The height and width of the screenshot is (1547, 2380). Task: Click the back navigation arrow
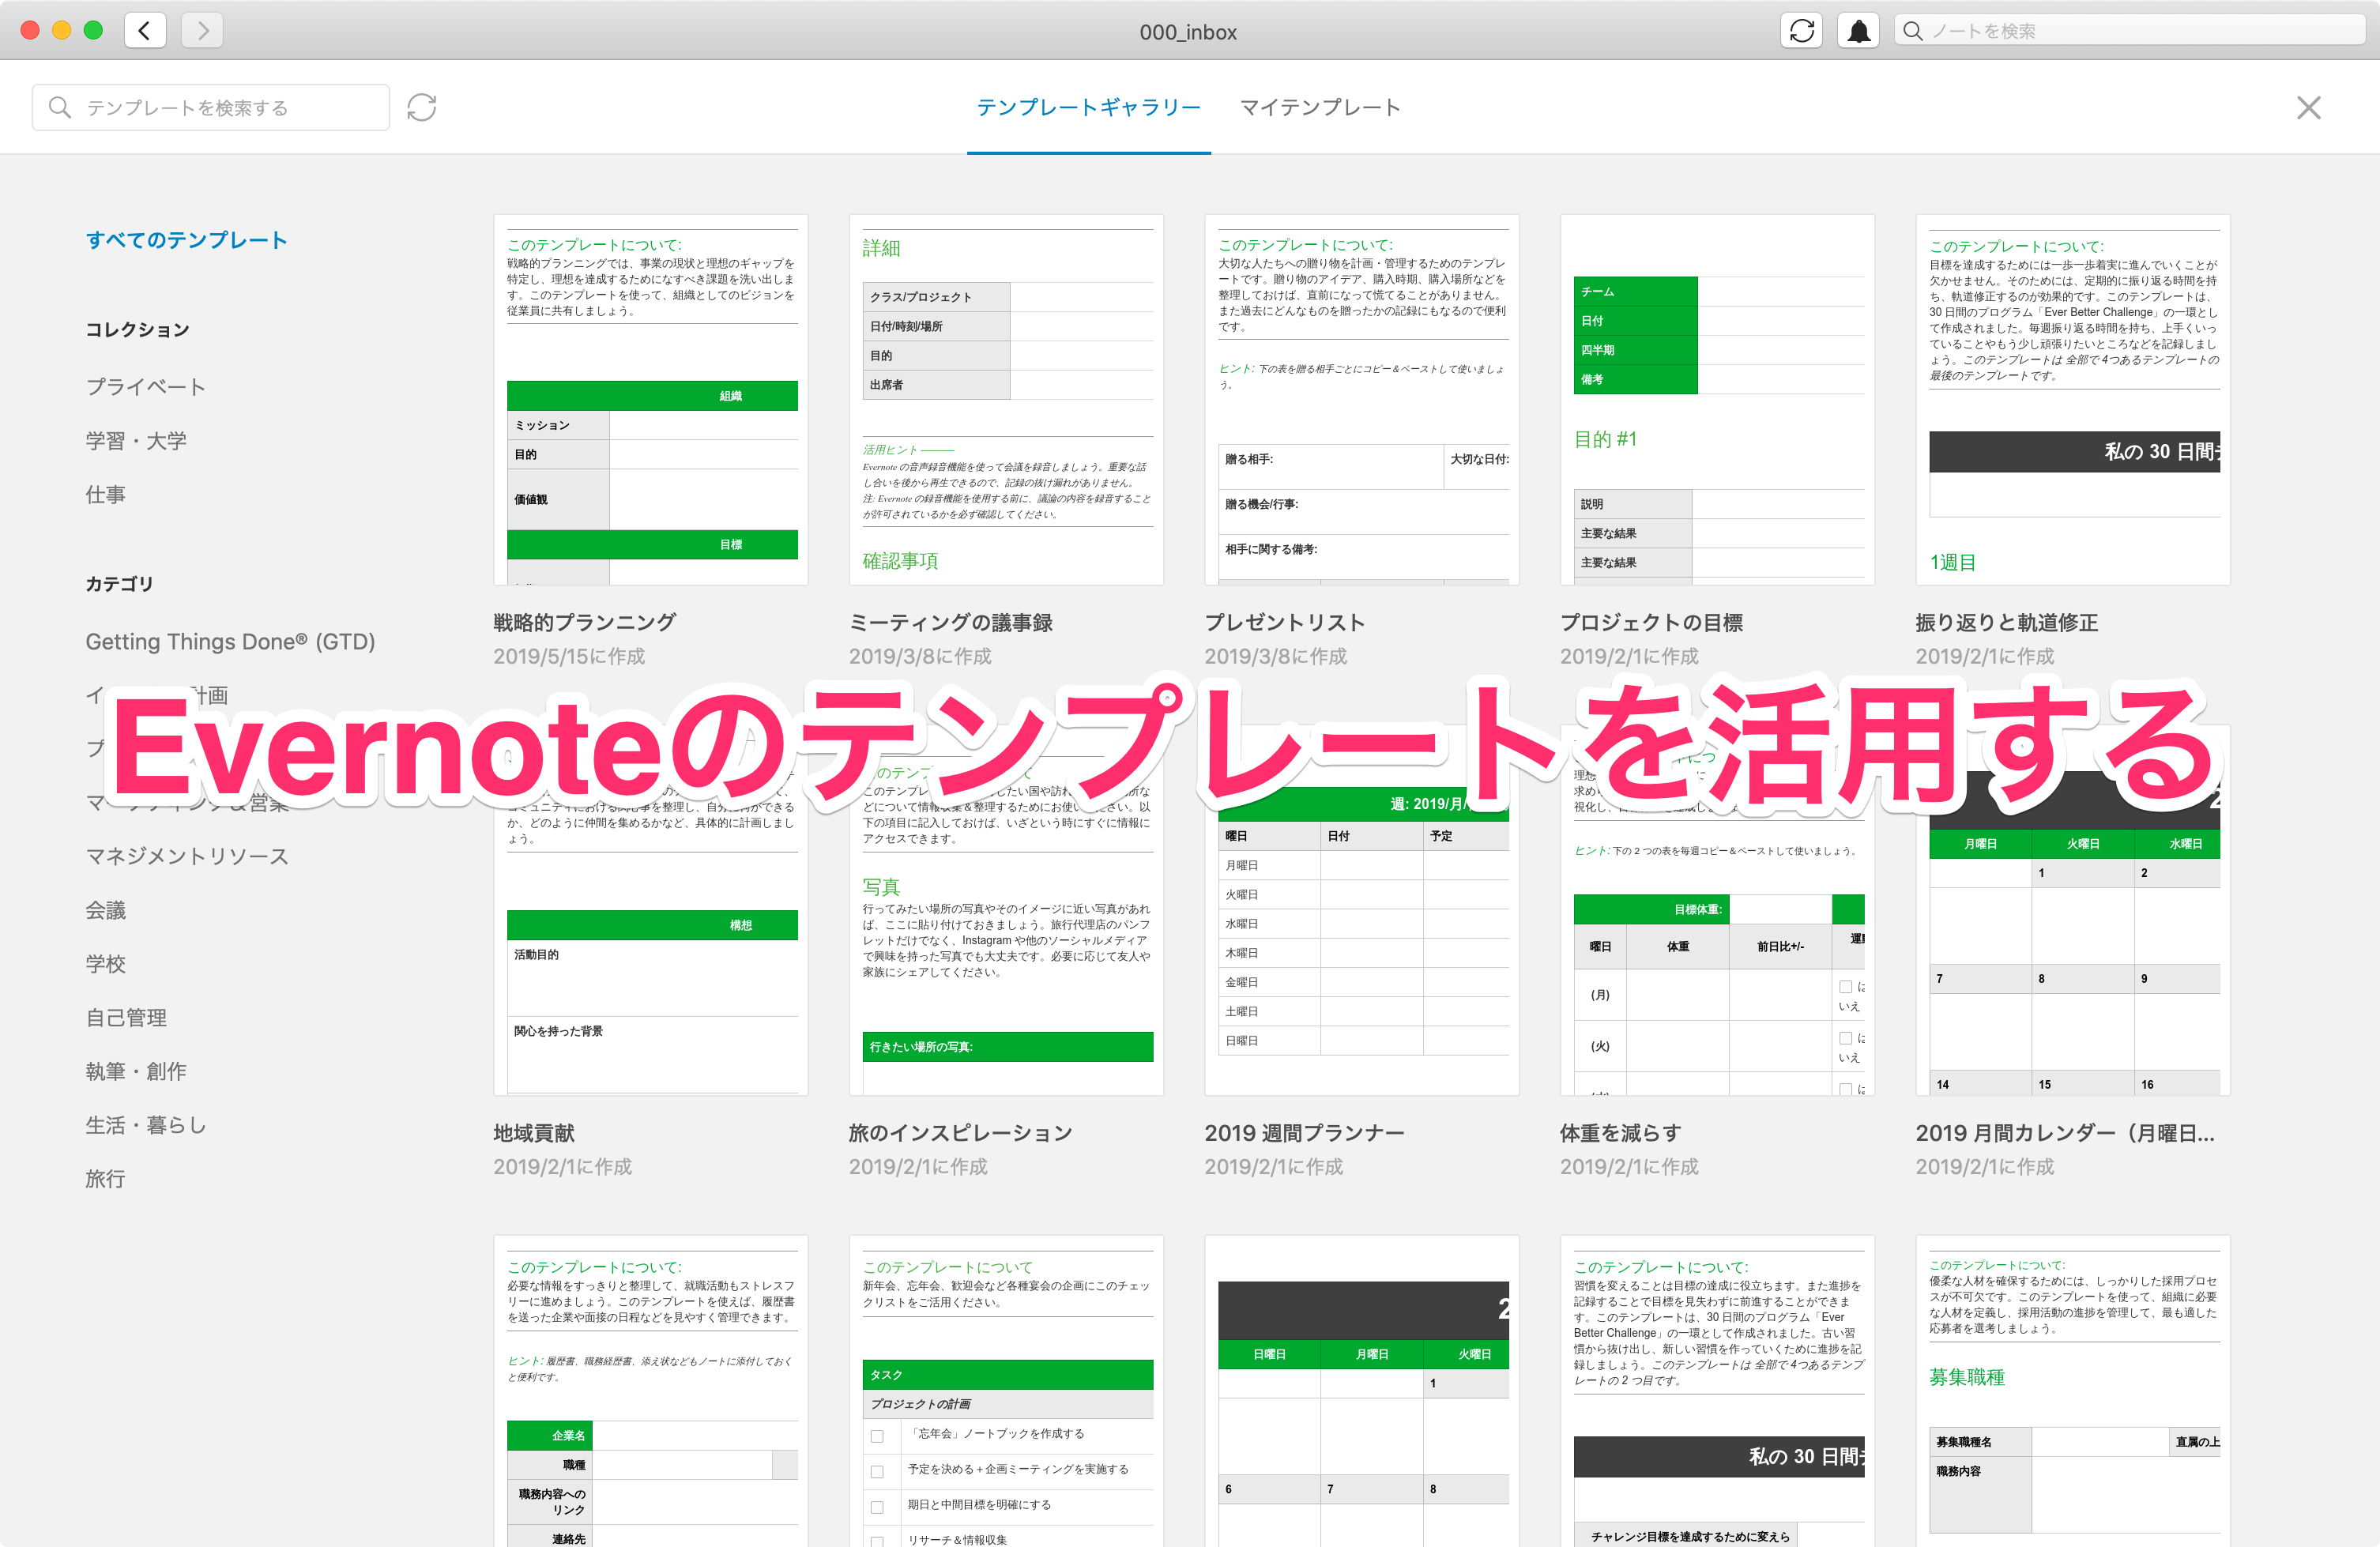click(145, 30)
